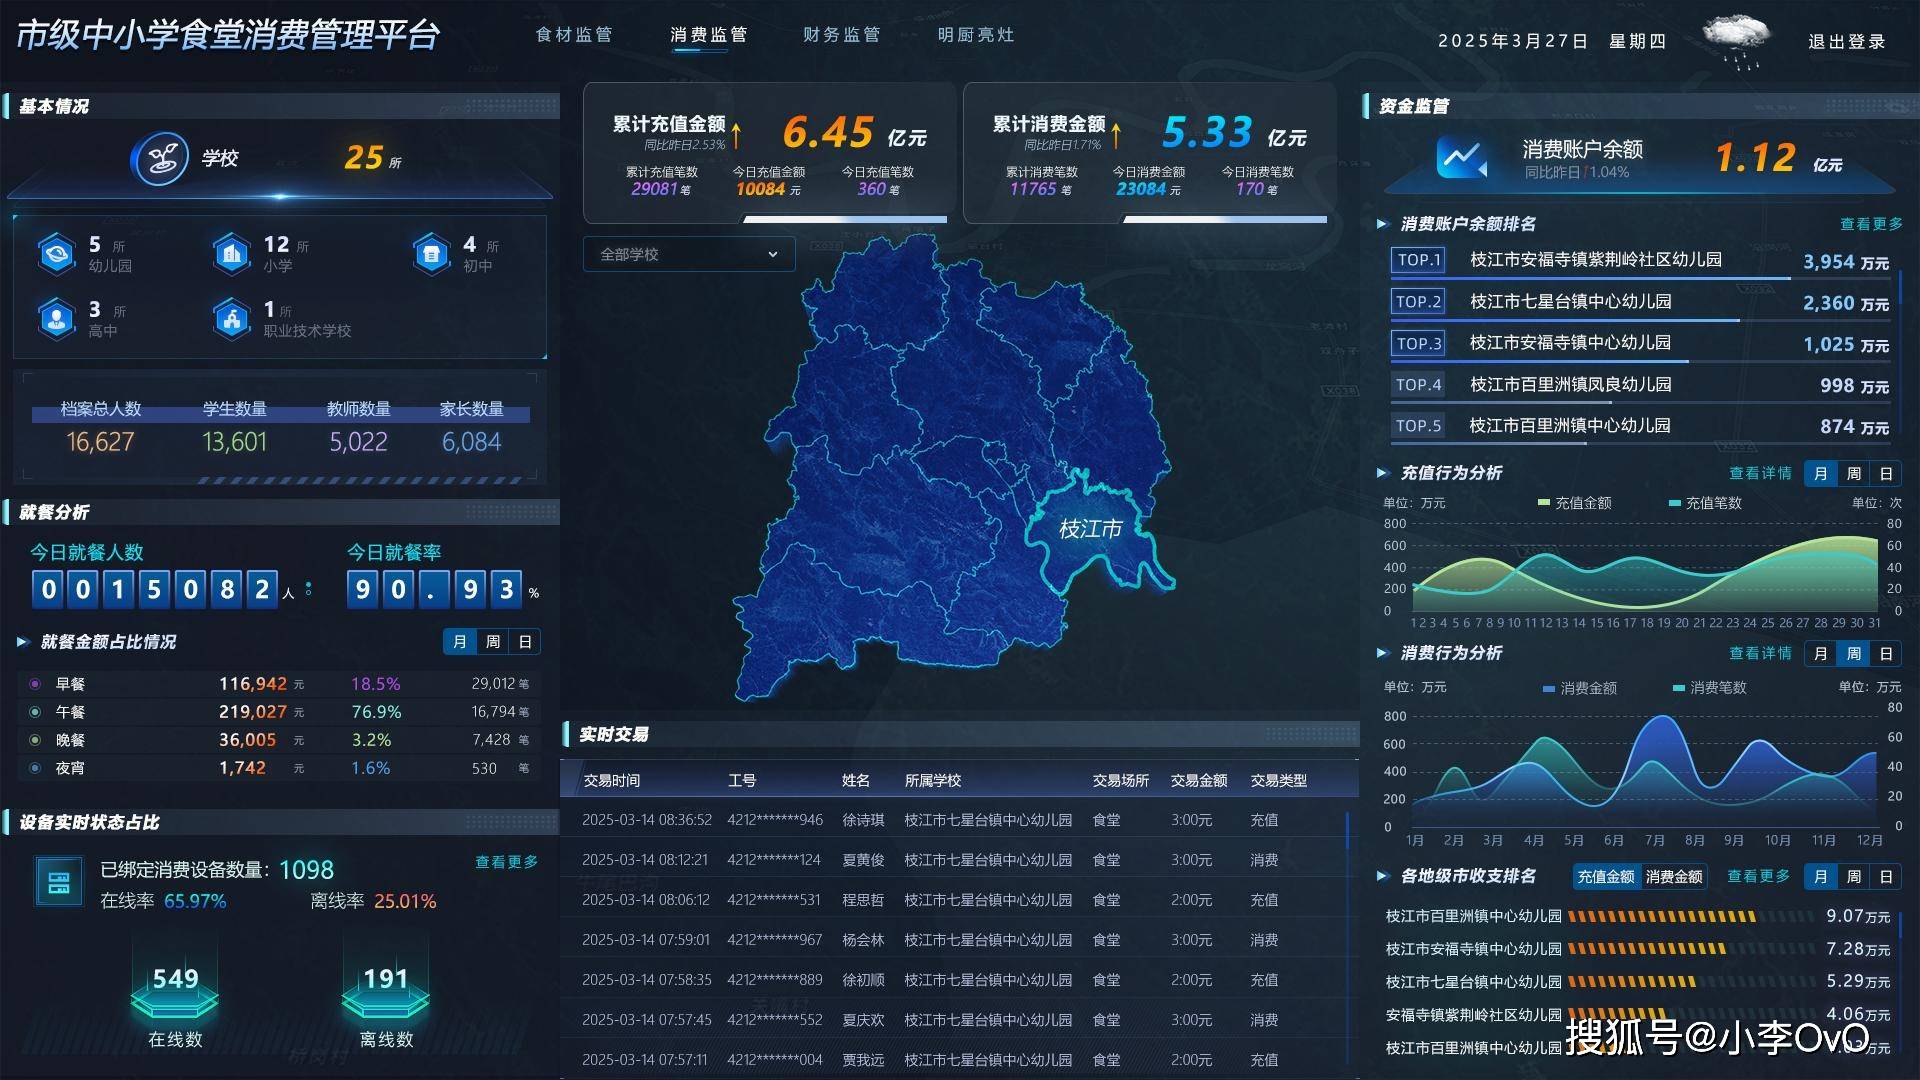Click the bound consumption device icon
The height and width of the screenshot is (1080, 1920).
(59, 882)
